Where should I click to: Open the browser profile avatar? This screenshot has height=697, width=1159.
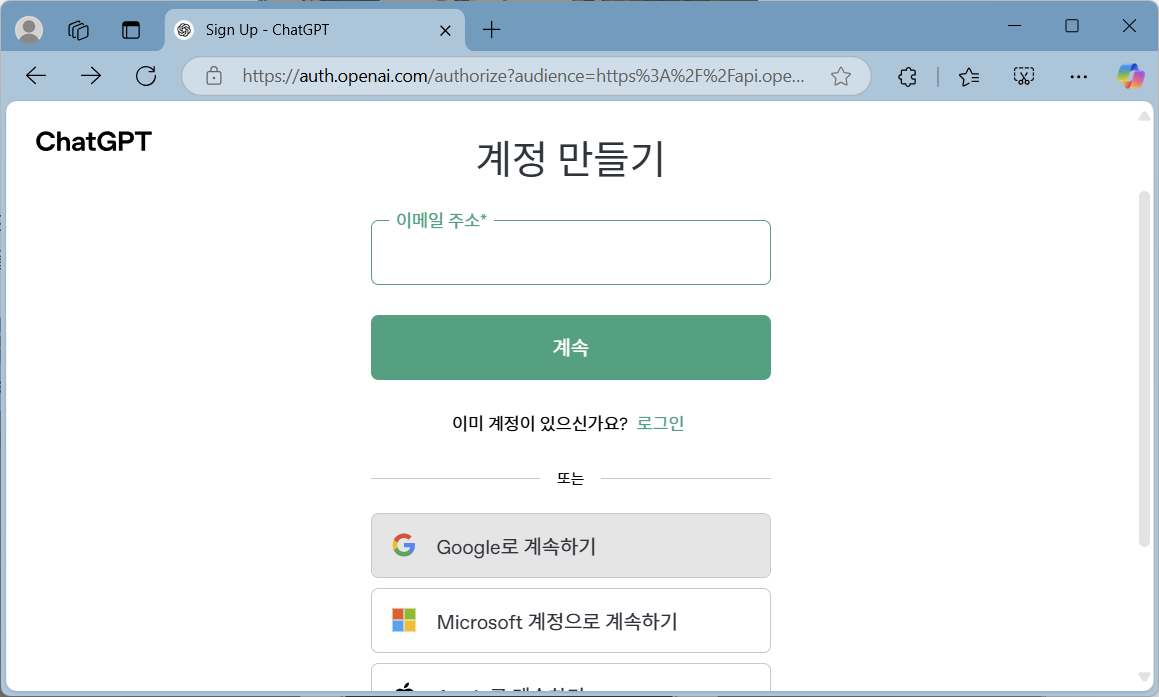point(29,30)
